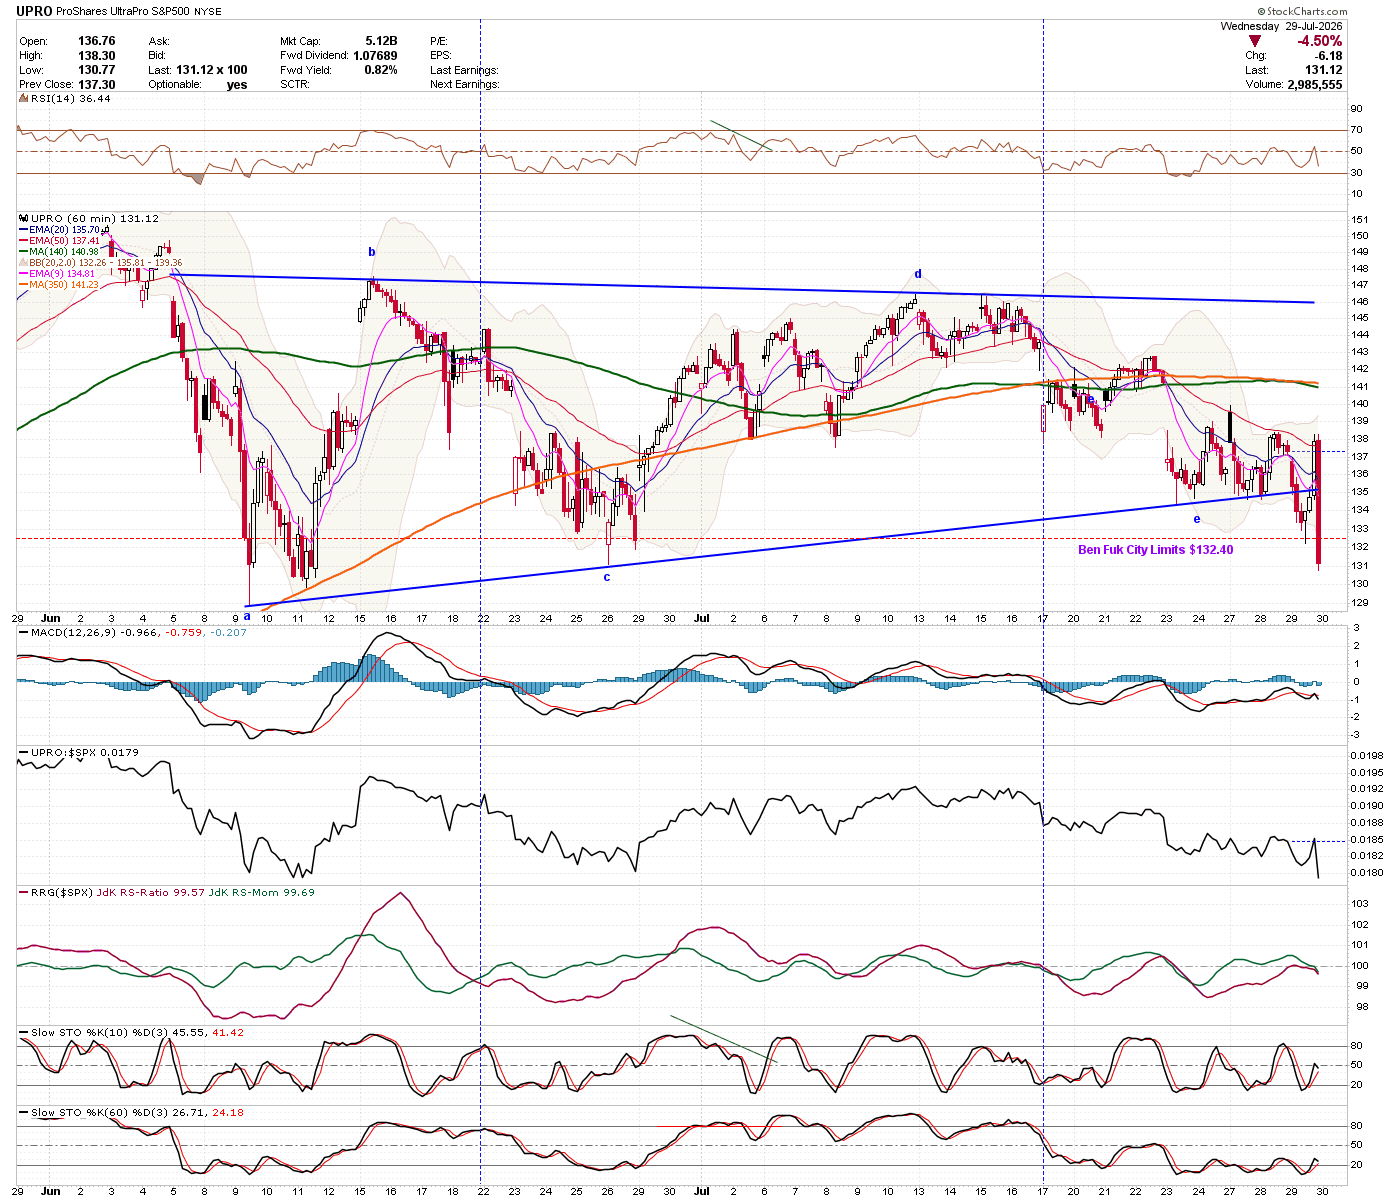Viewport: 1400px width, 1200px height.
Task: Click the RSI area-chart icon
Action: [x=24, y=98]
